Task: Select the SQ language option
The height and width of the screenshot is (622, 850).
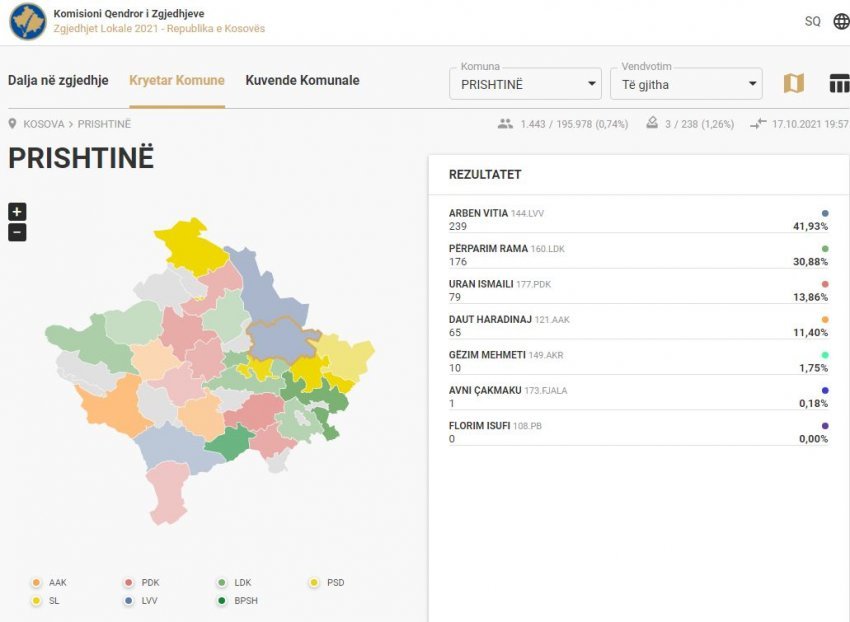Action: coord(812,21)
